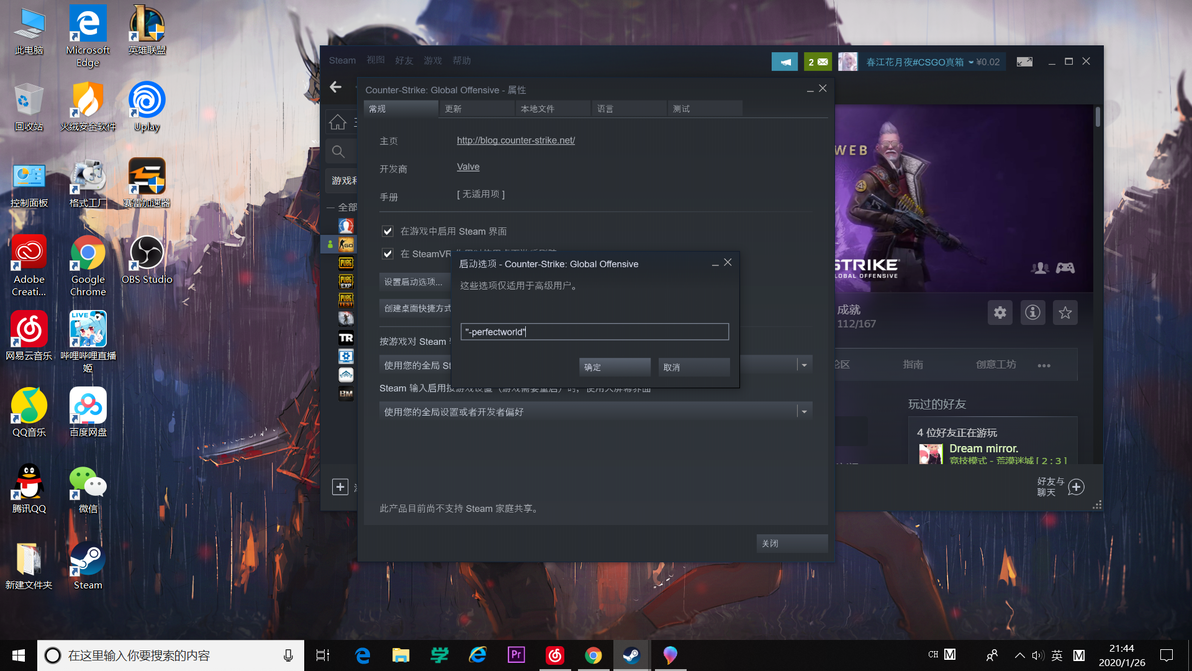Open Google Chrome desktop icon
The width and height of the screenshot is (1192, 671).
(x=87, y=266)
